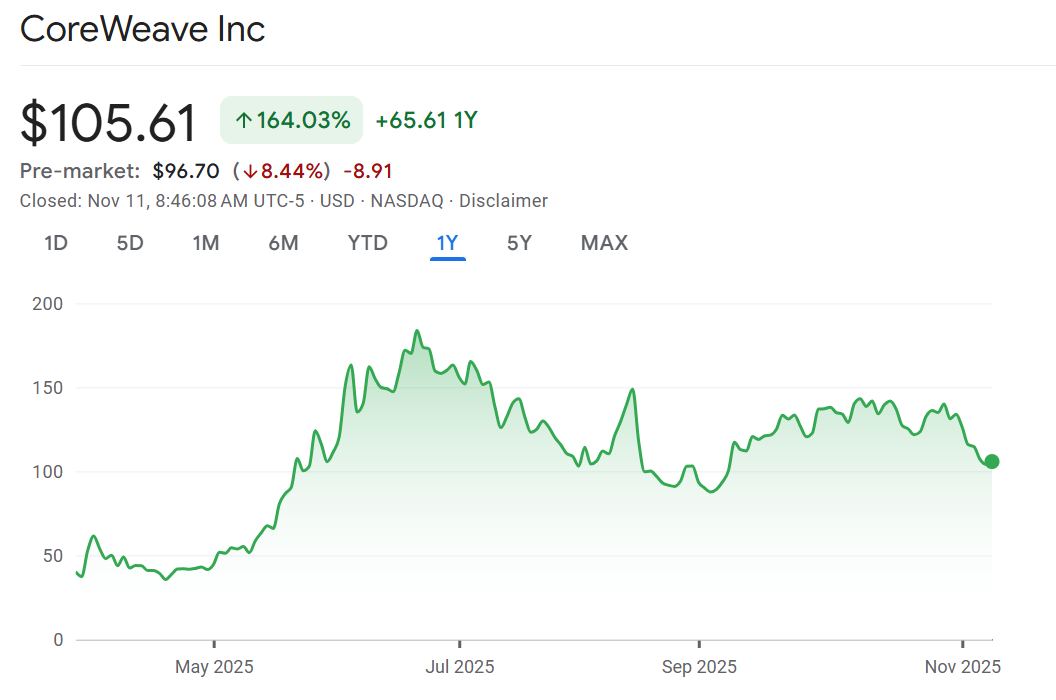This screenshot has width=1056, height=700.
Task: Click the Sep 2025 axis label
Action: (699, 666)
